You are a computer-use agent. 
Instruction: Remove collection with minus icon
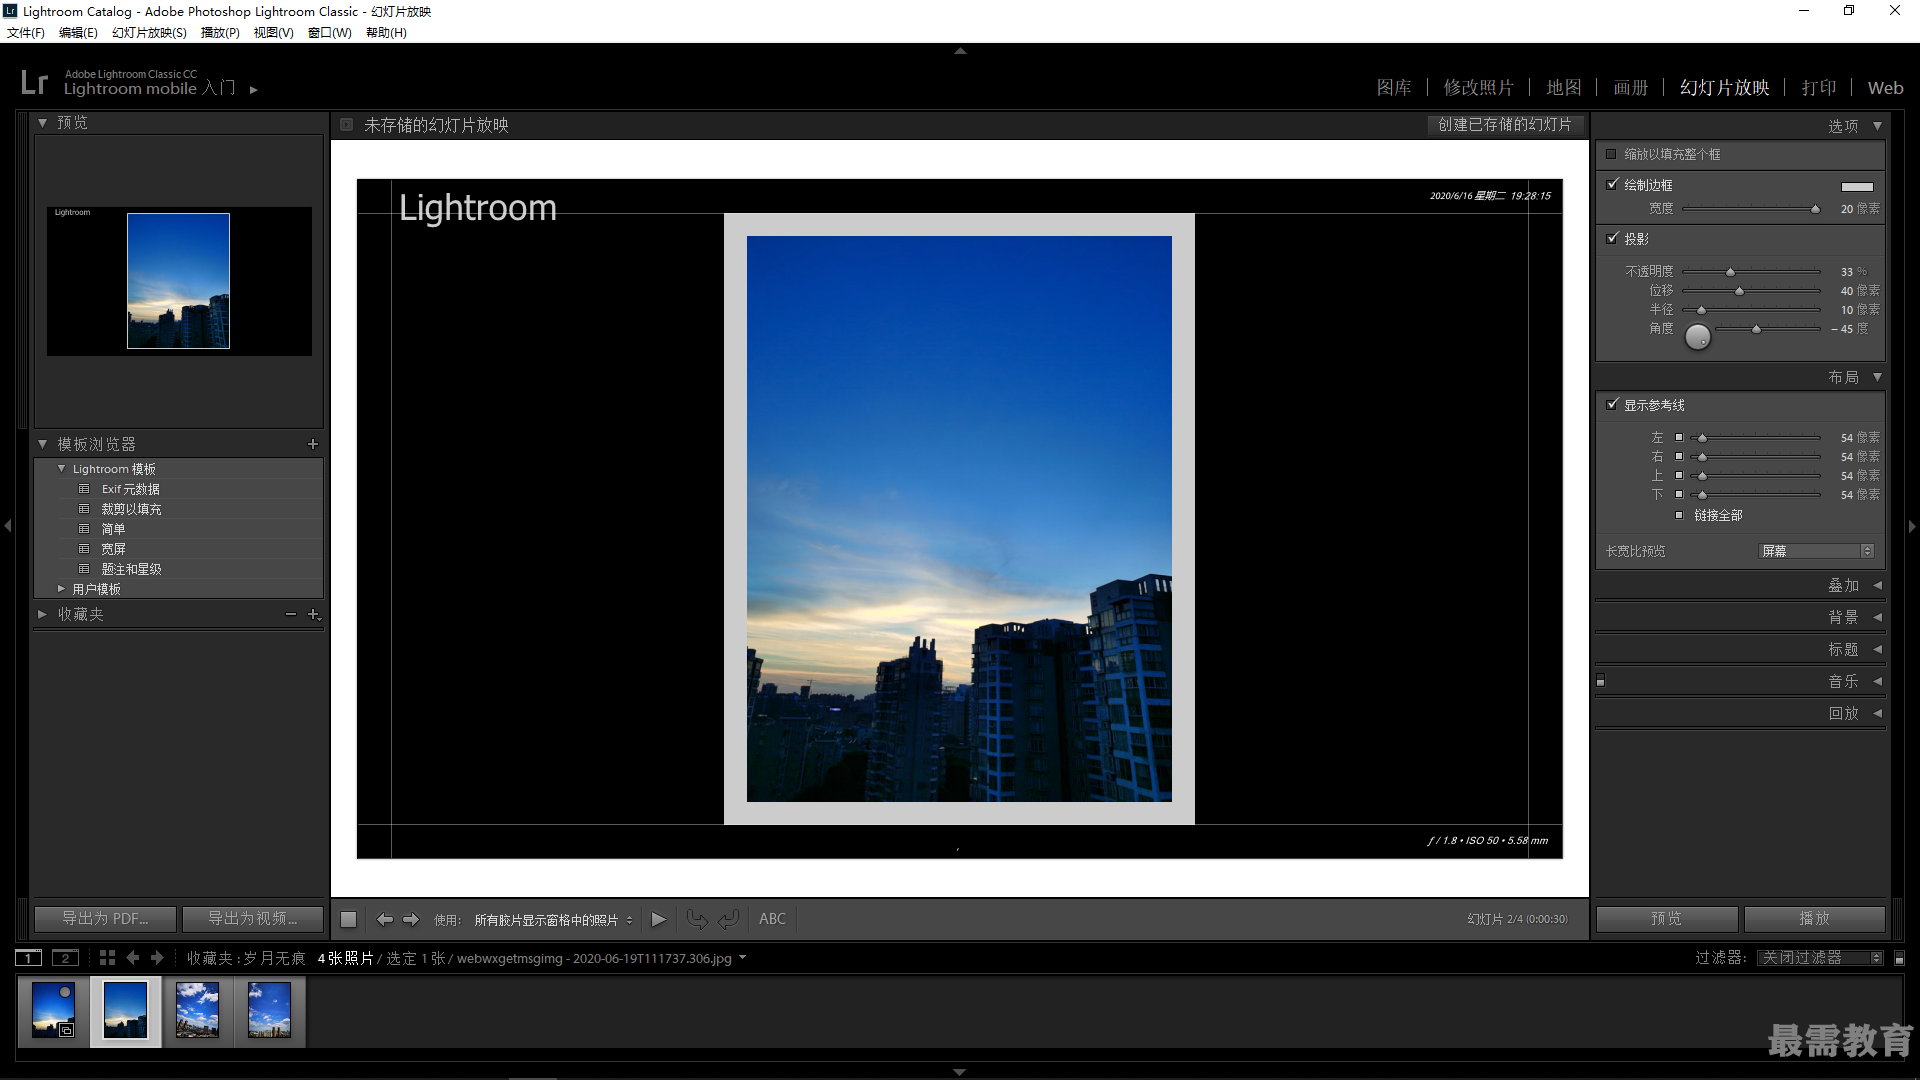pyautogui.click(x=291, y=614)
